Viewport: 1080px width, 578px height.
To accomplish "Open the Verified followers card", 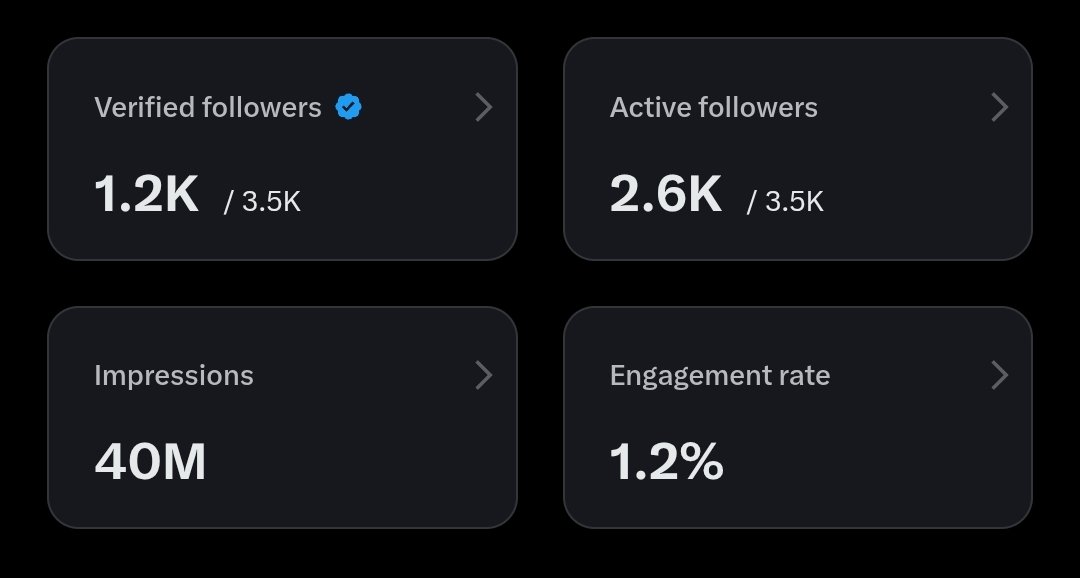I will coord(282,149).
